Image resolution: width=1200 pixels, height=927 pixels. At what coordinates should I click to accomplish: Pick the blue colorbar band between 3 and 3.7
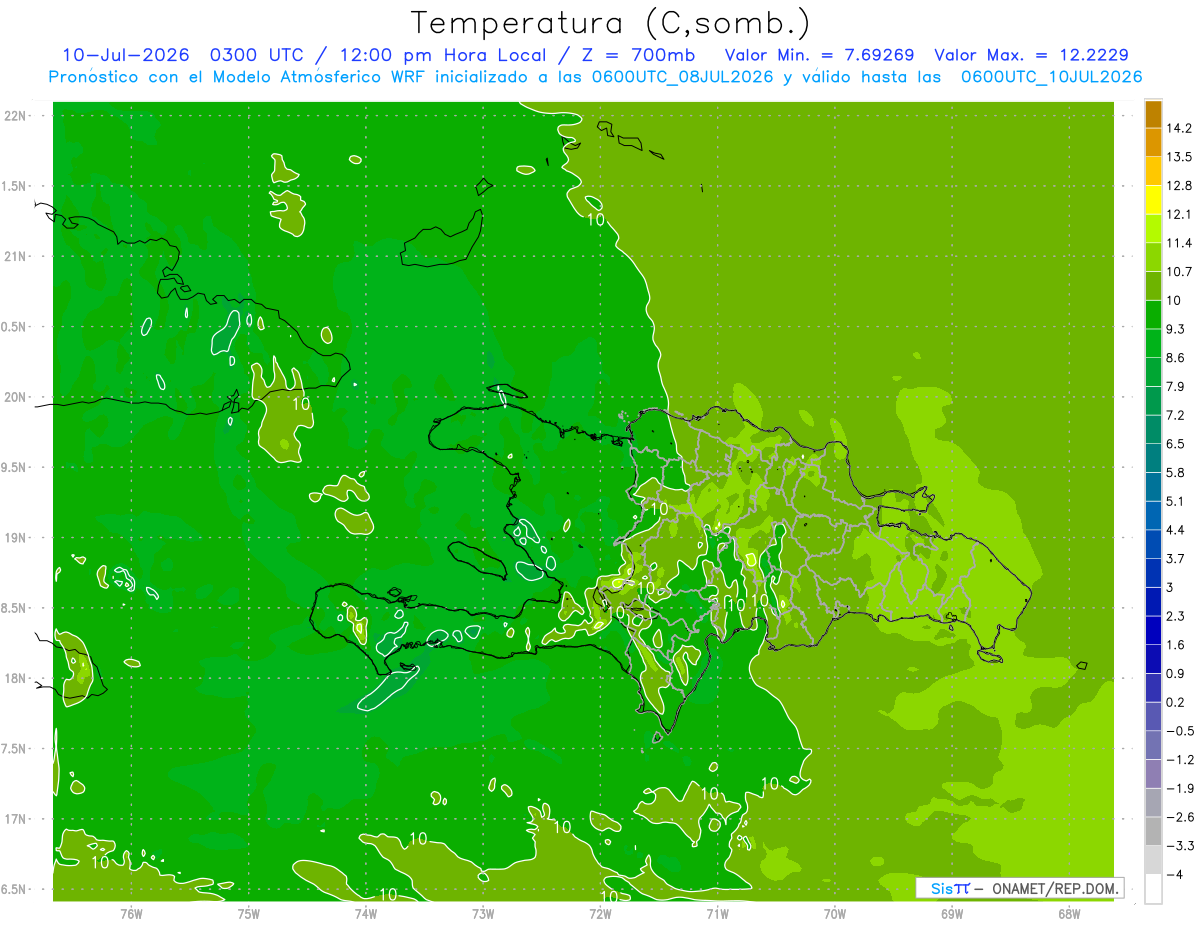(x=1153, y=573)
